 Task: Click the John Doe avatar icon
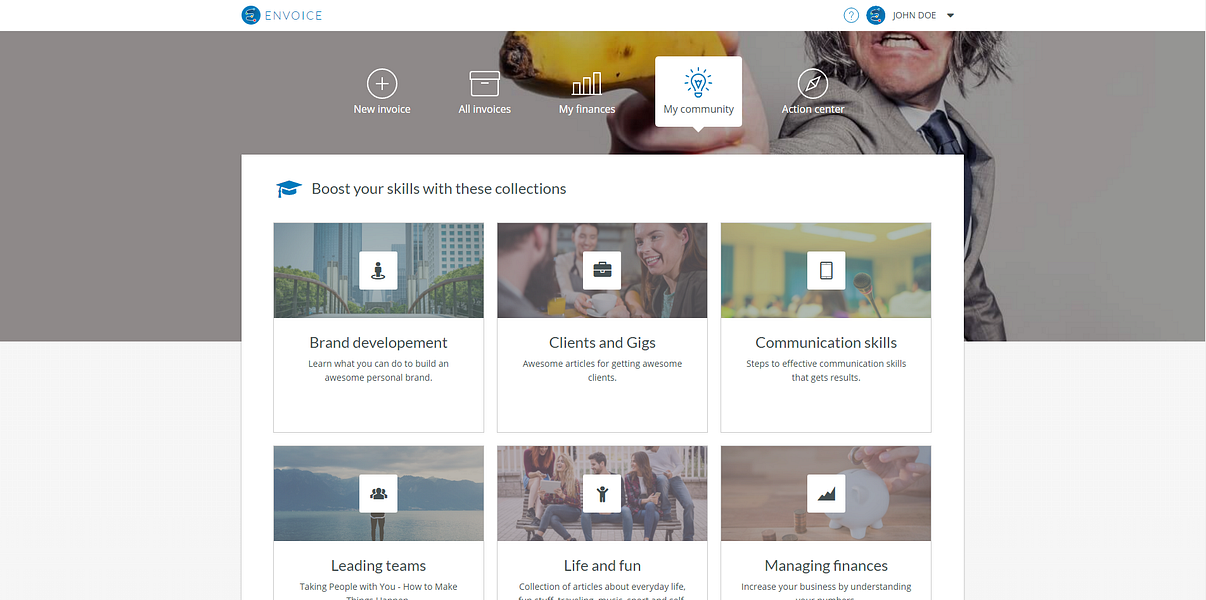pos(876,15)
